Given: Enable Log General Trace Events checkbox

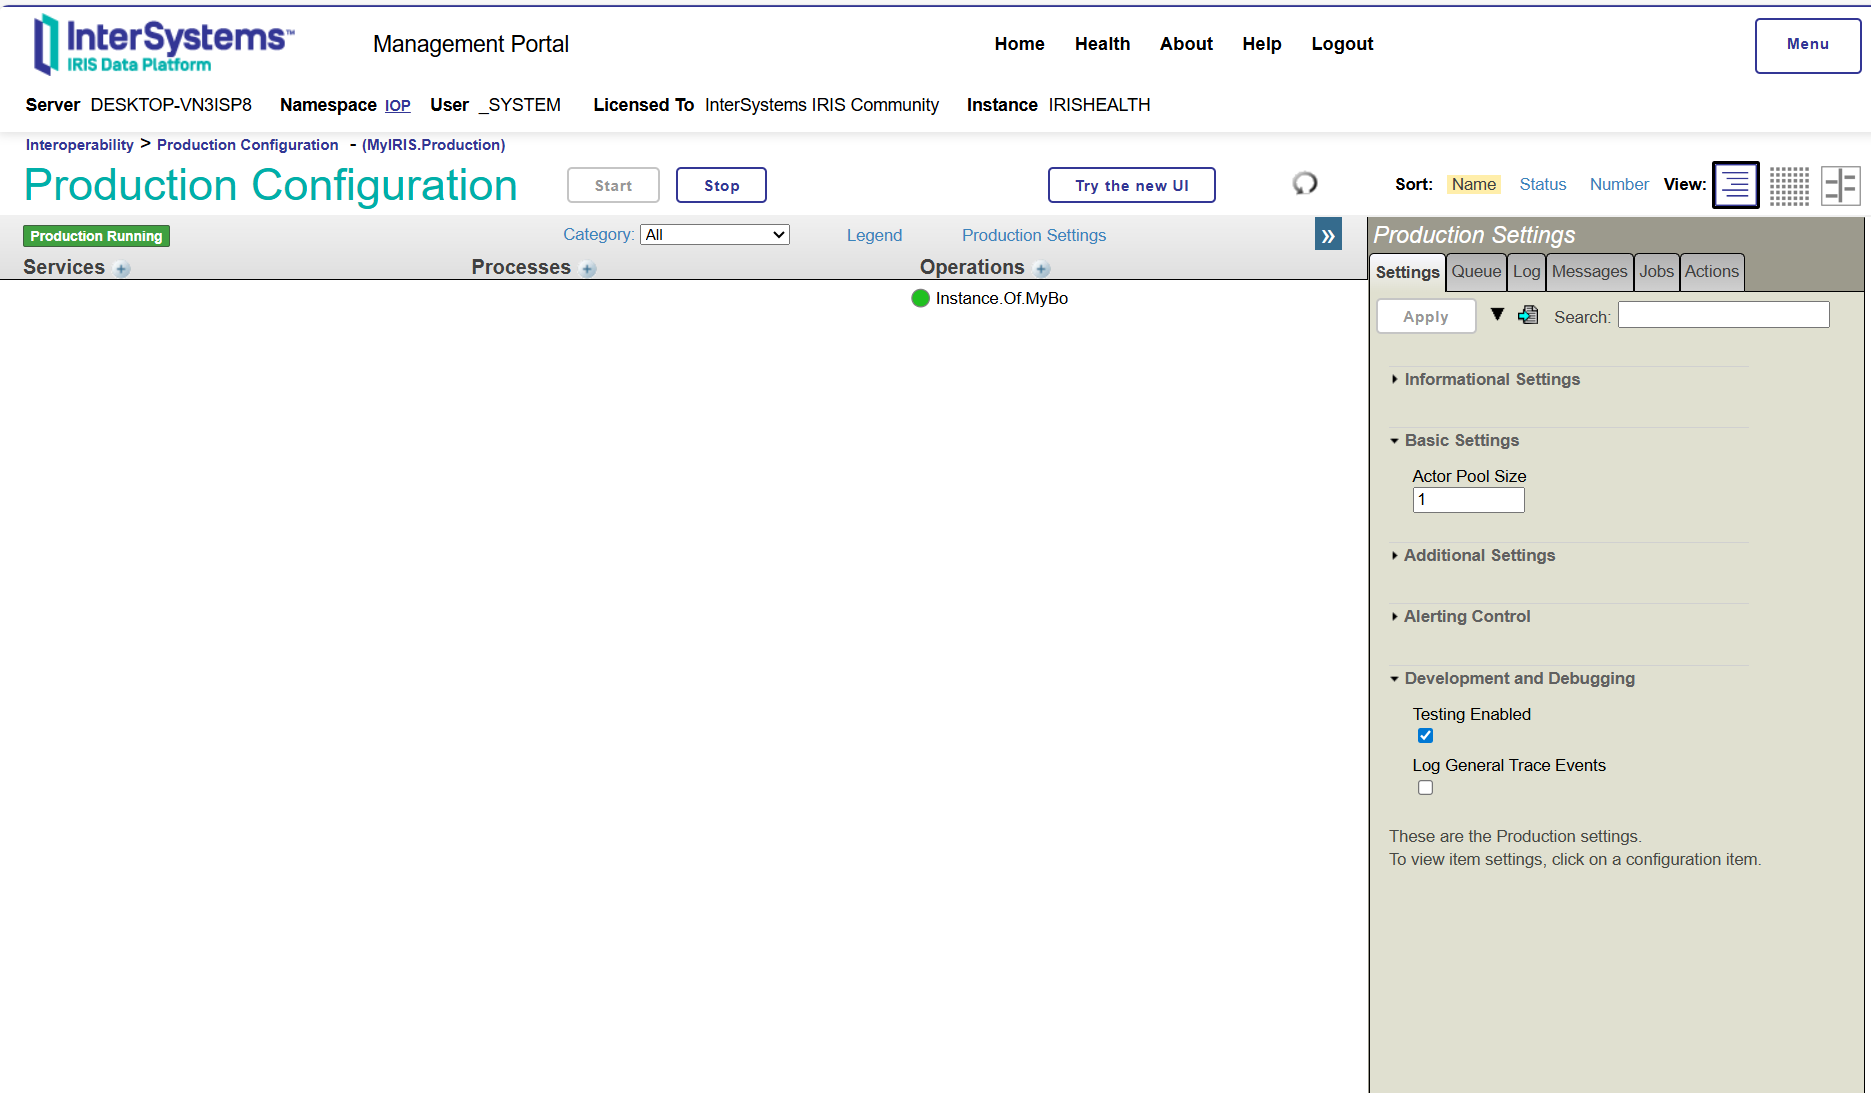Looking at the screenshot, I should pos(1425,788).
